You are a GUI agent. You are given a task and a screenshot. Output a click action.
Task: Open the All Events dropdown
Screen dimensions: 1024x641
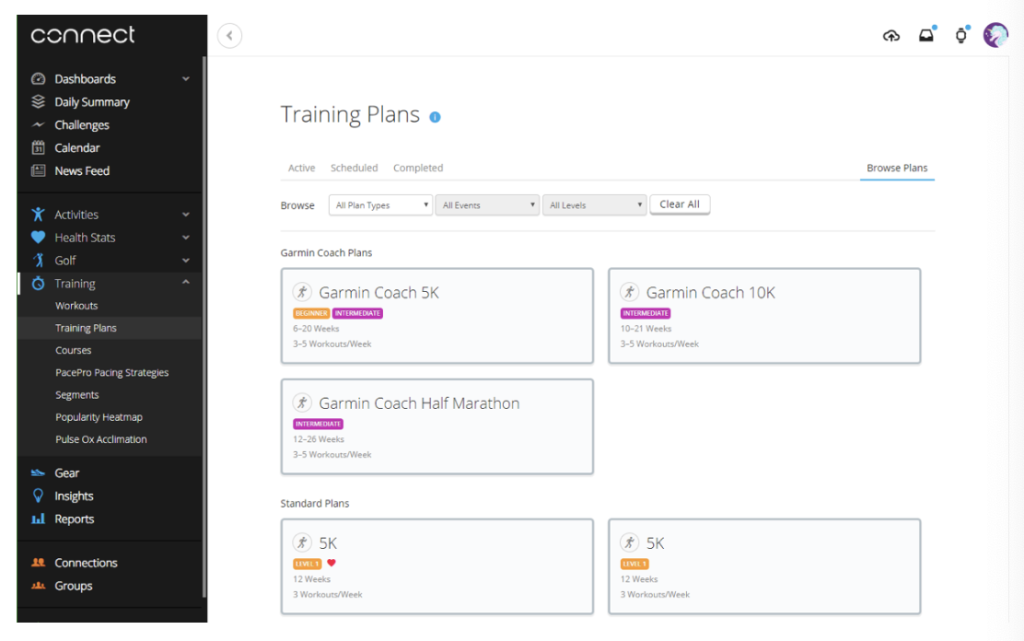[x=487, y=205]
